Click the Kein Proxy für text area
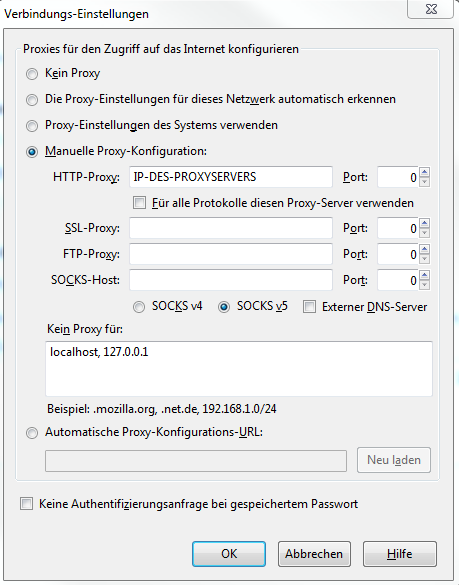This screenshot has height=585, width=459. point(239,369)
